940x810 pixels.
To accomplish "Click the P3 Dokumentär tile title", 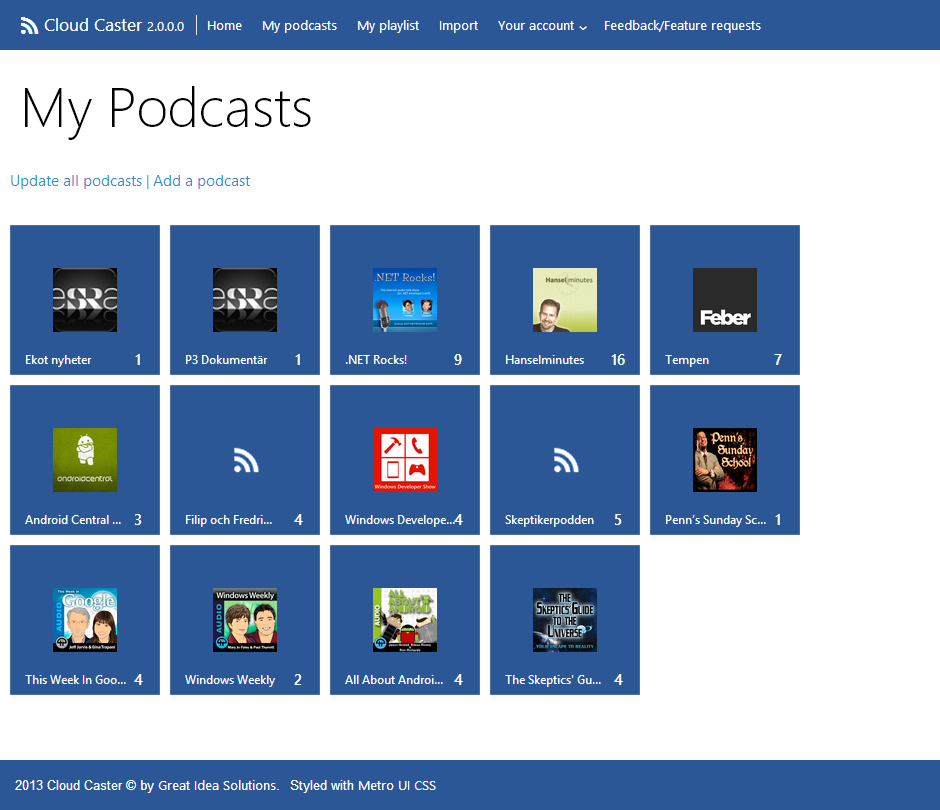I will pos(226,360).
